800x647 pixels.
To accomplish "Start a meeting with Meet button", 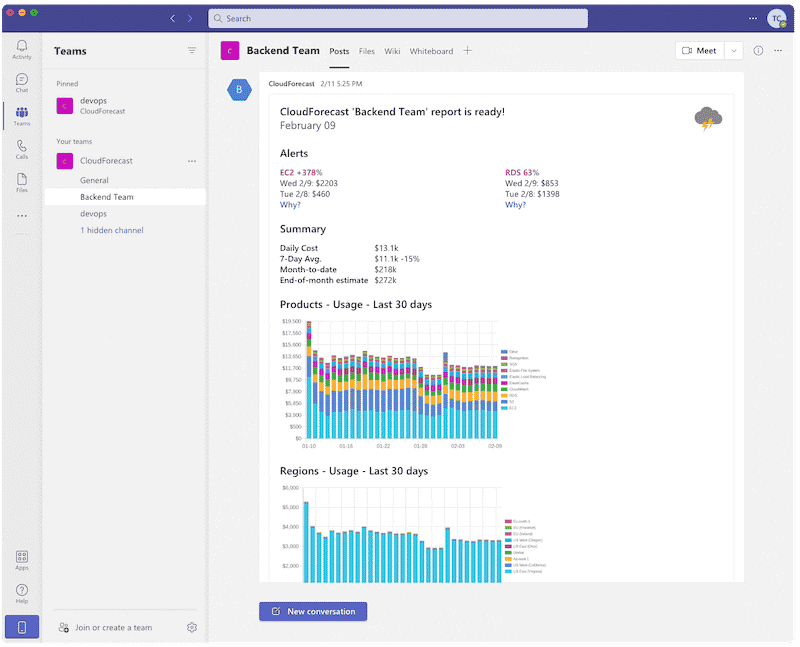I will coord(699,51).
